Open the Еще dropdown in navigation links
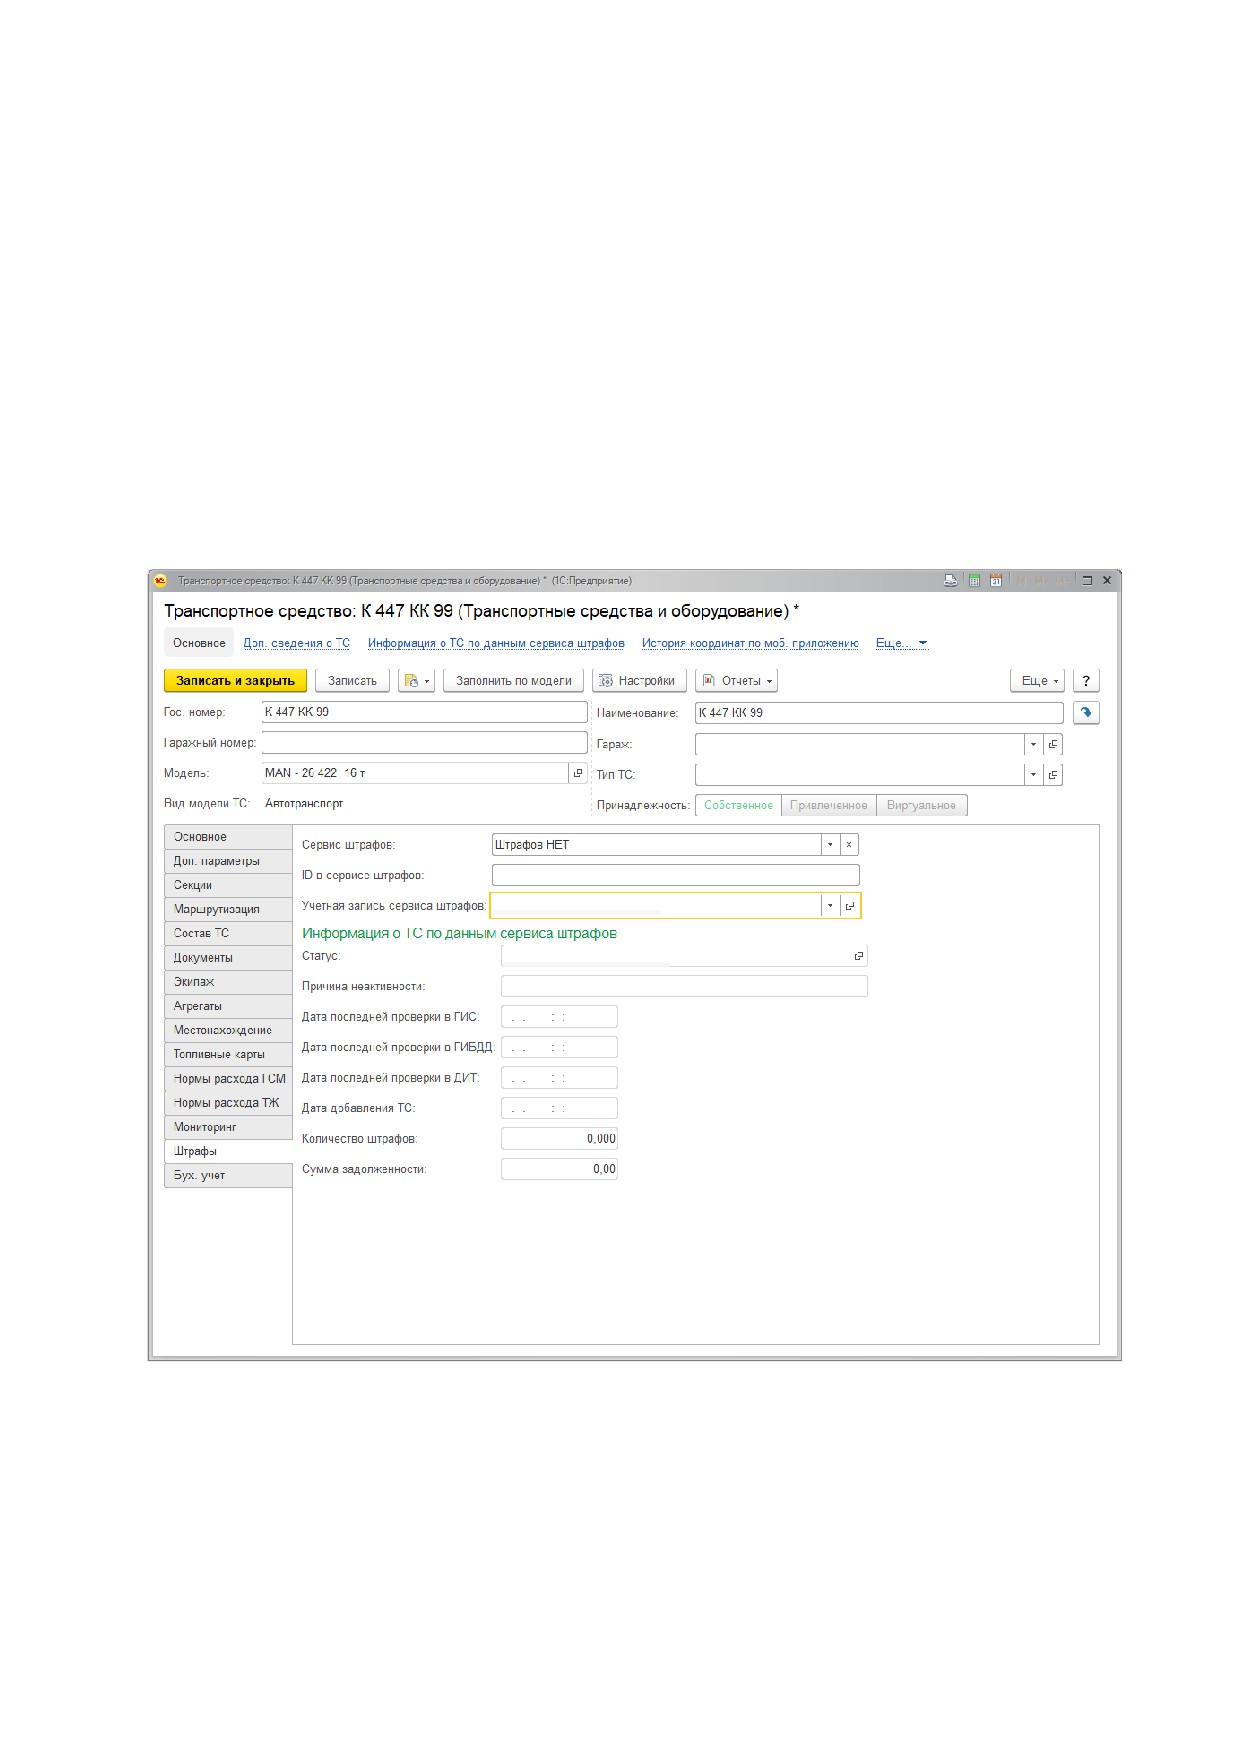Screen dimensions: 1239x1752 pos(902,643)
